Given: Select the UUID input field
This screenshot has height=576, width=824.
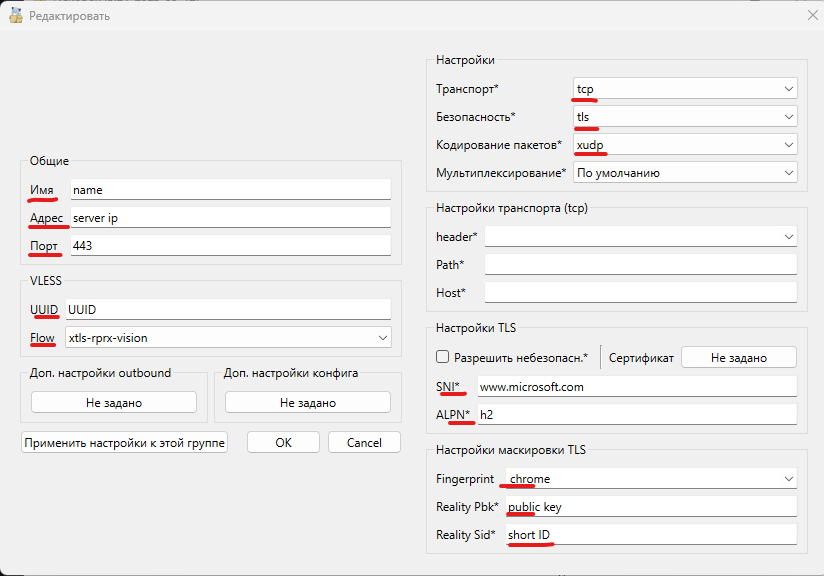Looking at the screenshot, I should coord(228,308).
